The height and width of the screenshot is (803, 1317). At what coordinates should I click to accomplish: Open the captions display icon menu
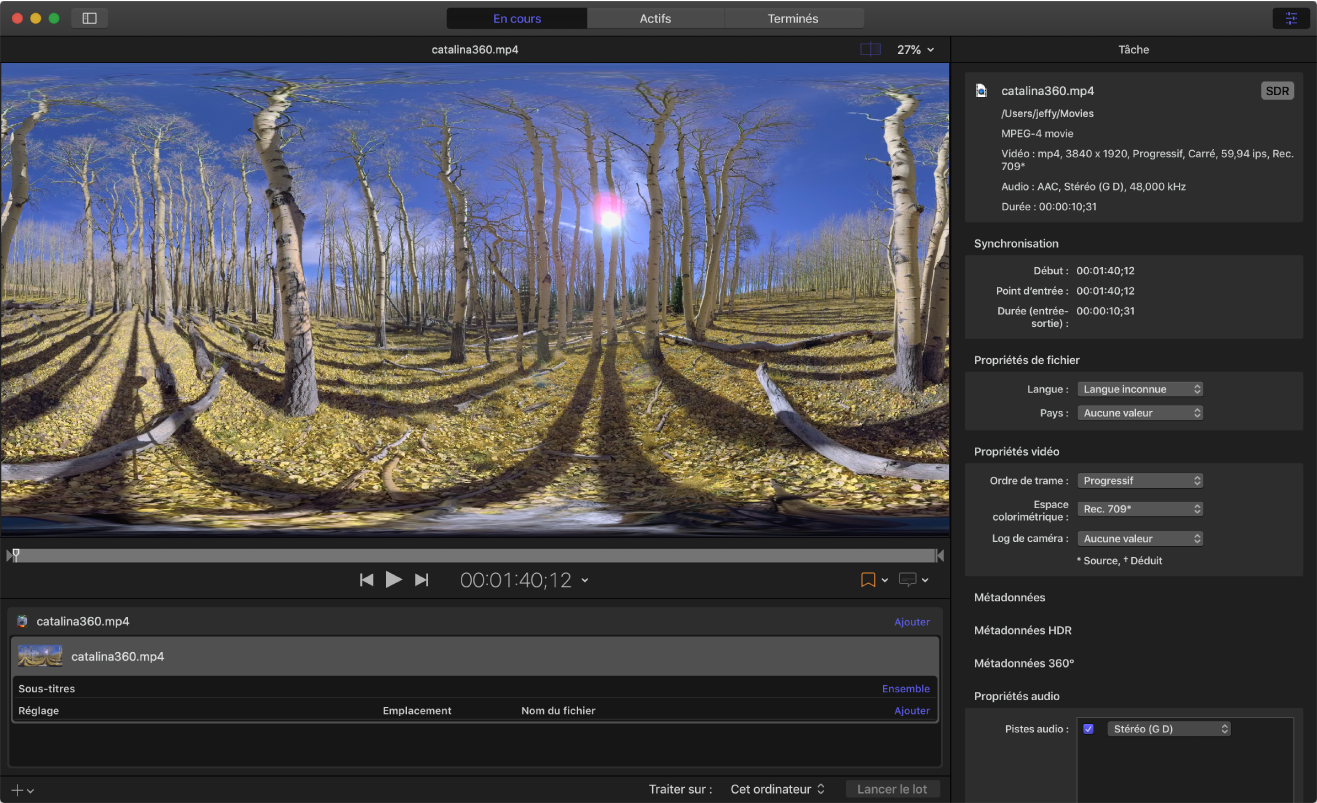pos(913,580)
